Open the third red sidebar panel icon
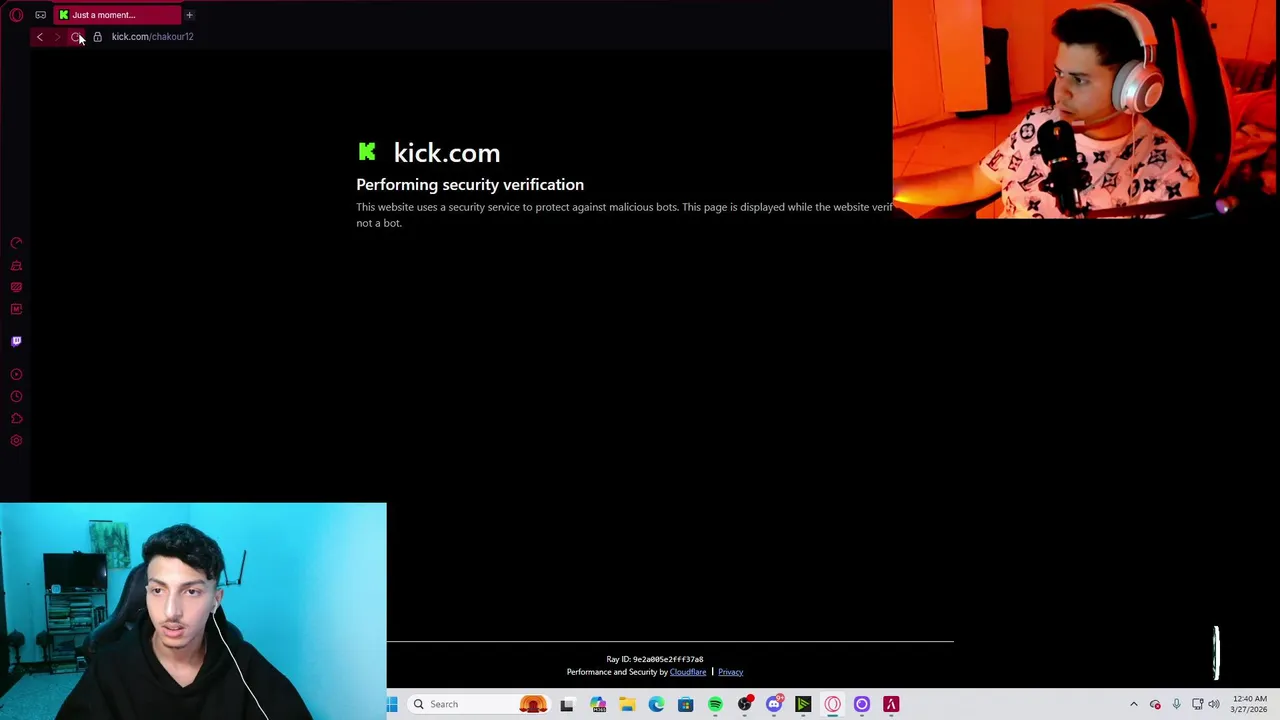 (16, 287)
